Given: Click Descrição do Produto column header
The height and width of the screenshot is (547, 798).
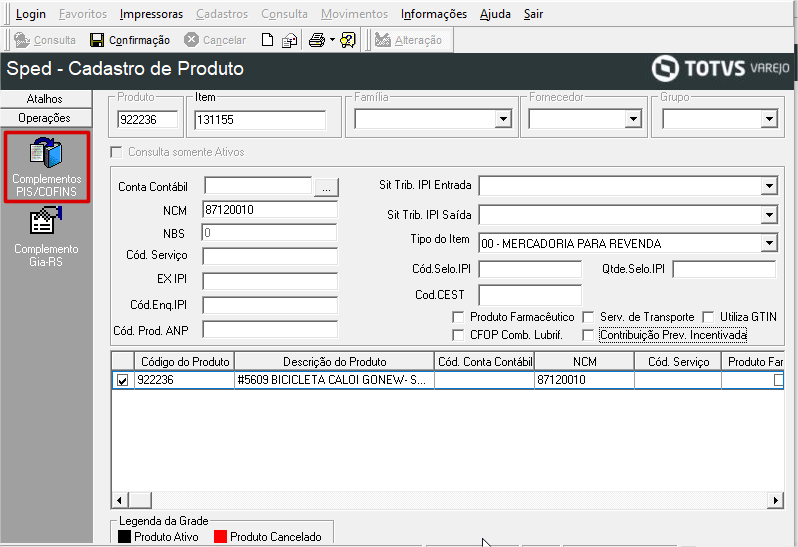Looking at the screenshot, I should tap(334, 361).
